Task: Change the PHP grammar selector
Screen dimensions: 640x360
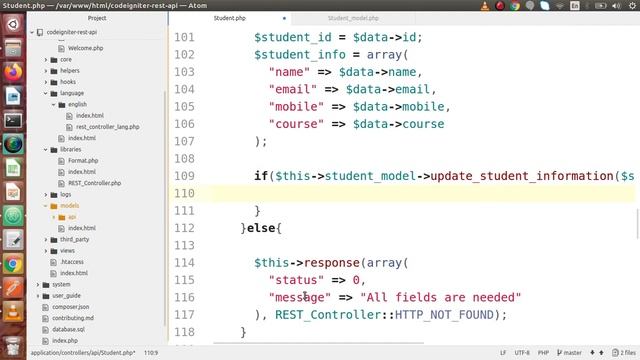Action: pyautogui.click(x=543, y=353)
